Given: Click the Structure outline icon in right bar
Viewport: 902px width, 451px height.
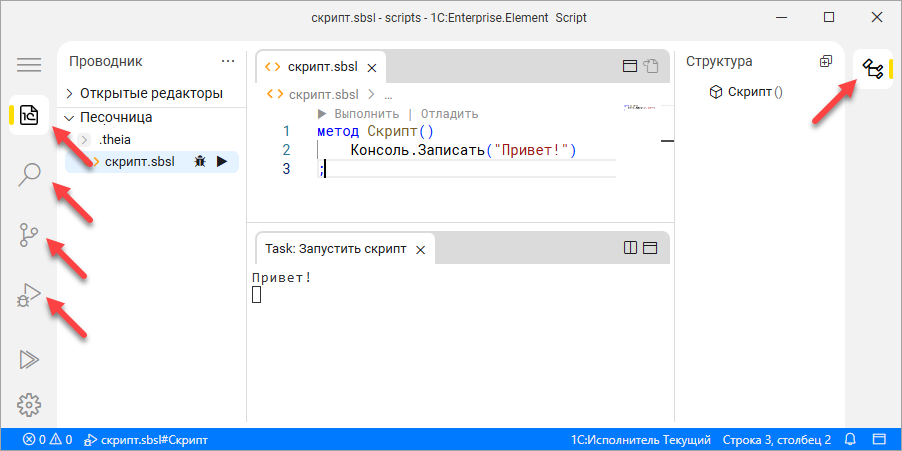Looking at the screenshot, I should [872, 69].
